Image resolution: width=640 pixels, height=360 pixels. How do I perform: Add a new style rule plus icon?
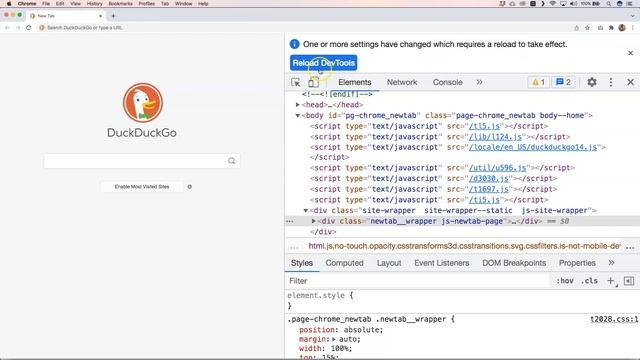coord(611,281)
